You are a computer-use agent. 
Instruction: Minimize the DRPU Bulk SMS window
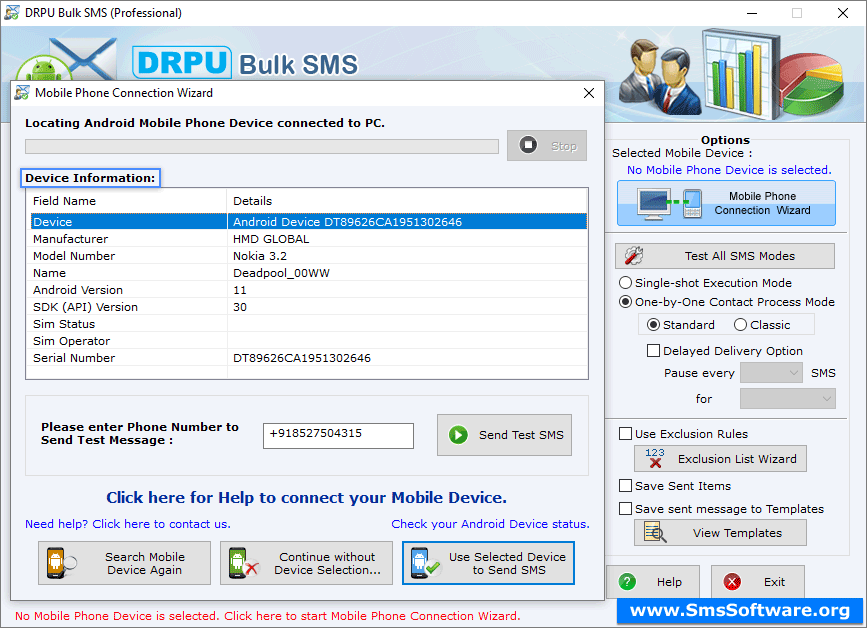(752, 13)
